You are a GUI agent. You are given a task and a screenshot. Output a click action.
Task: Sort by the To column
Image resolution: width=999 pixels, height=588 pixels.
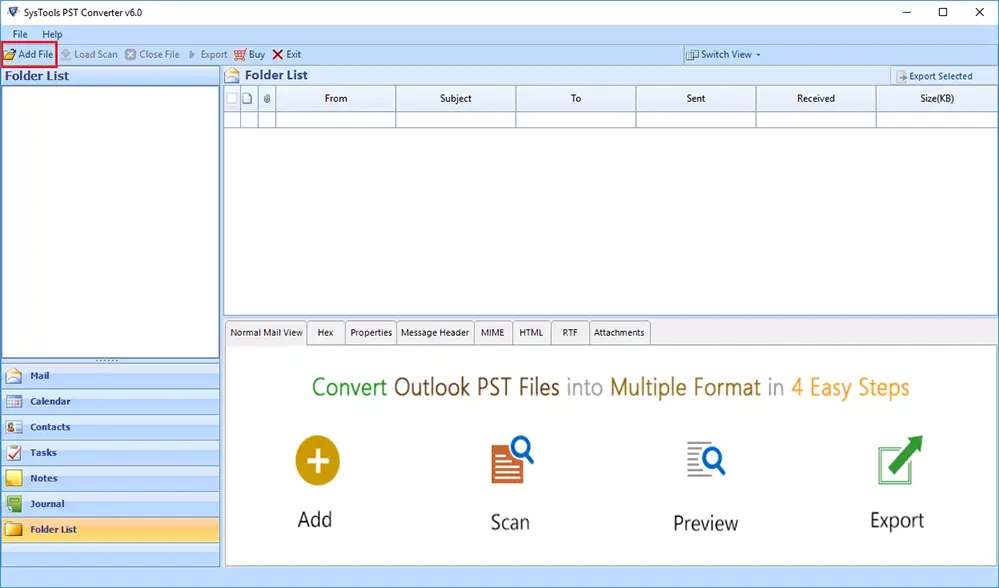[x=576, y=98]
